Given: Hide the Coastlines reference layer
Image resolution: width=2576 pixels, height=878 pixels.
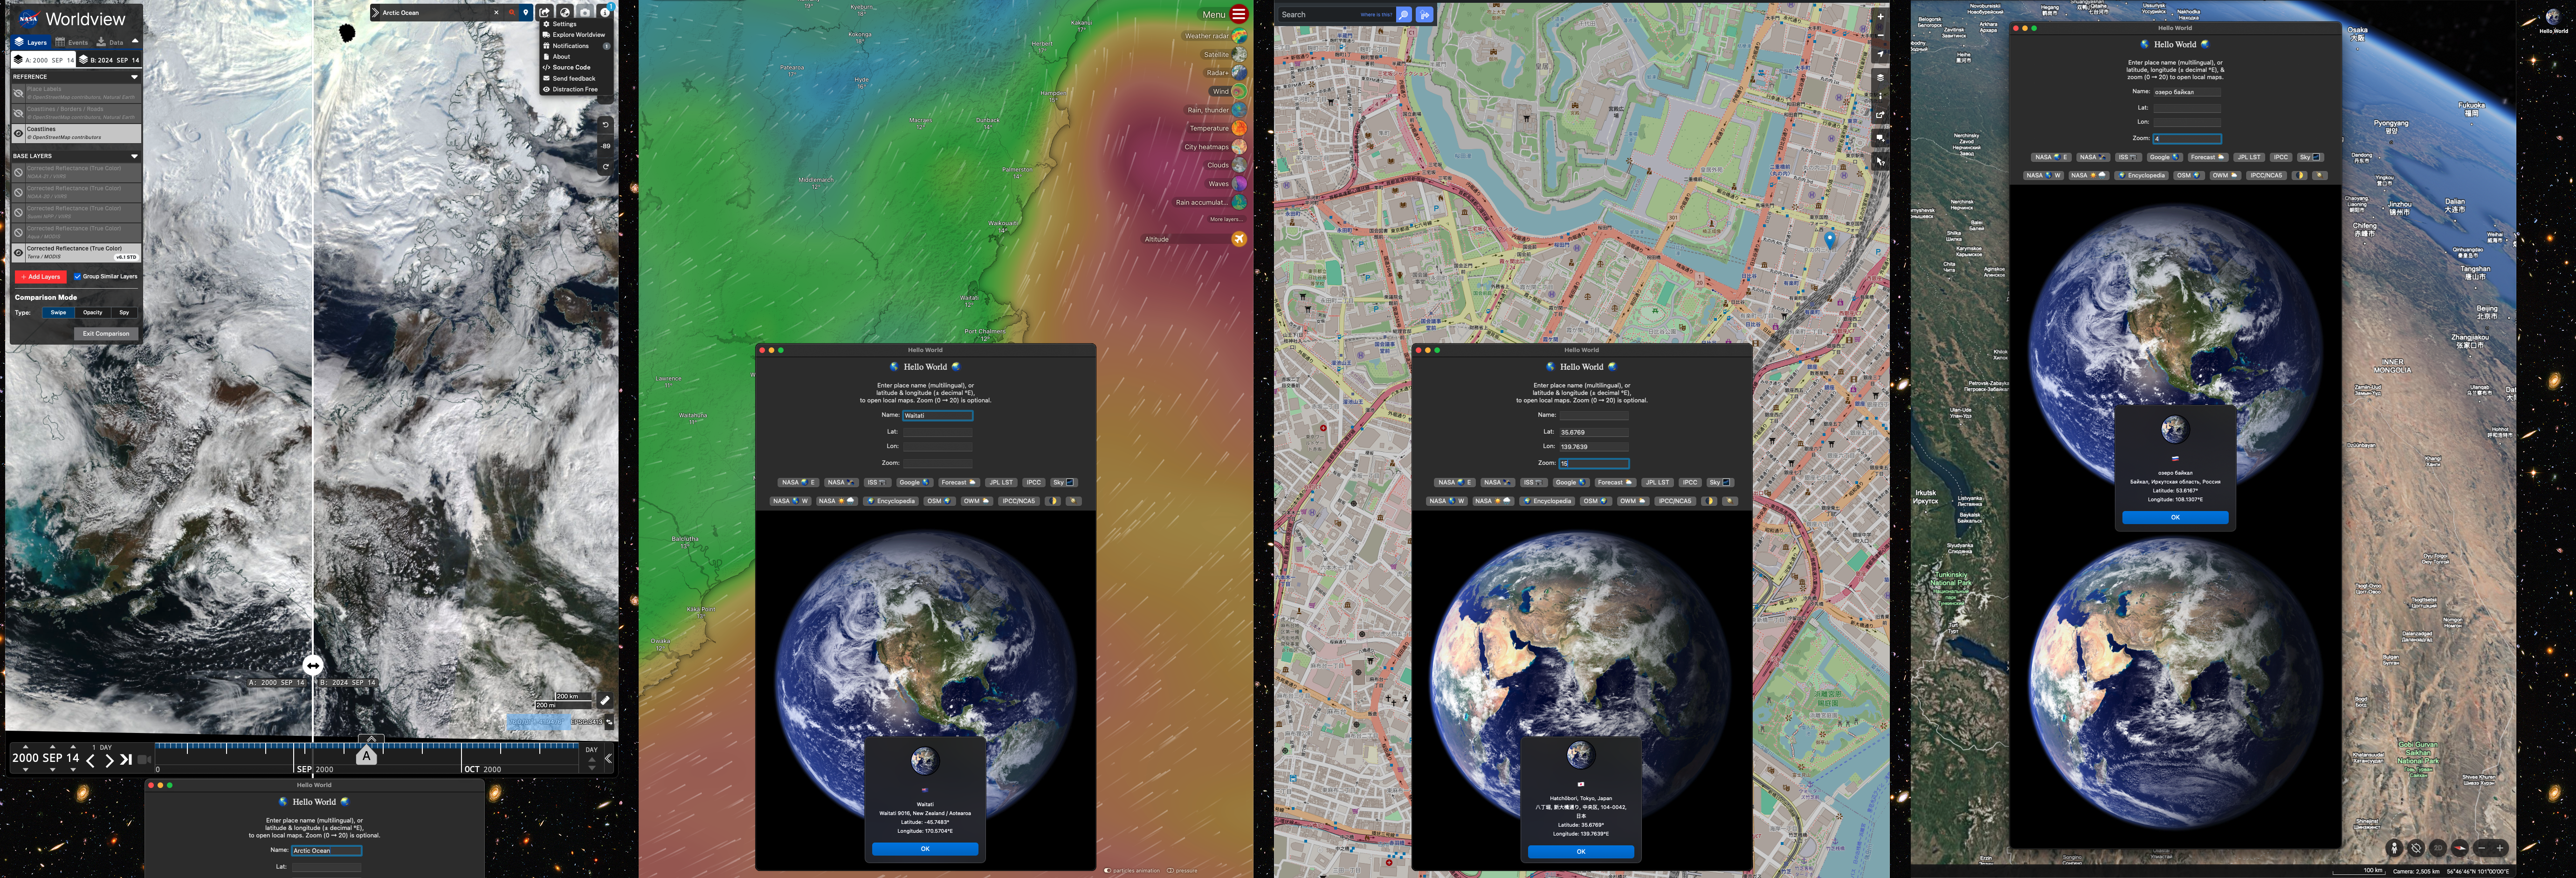Looking at the screenshot, I should (18, 133).
